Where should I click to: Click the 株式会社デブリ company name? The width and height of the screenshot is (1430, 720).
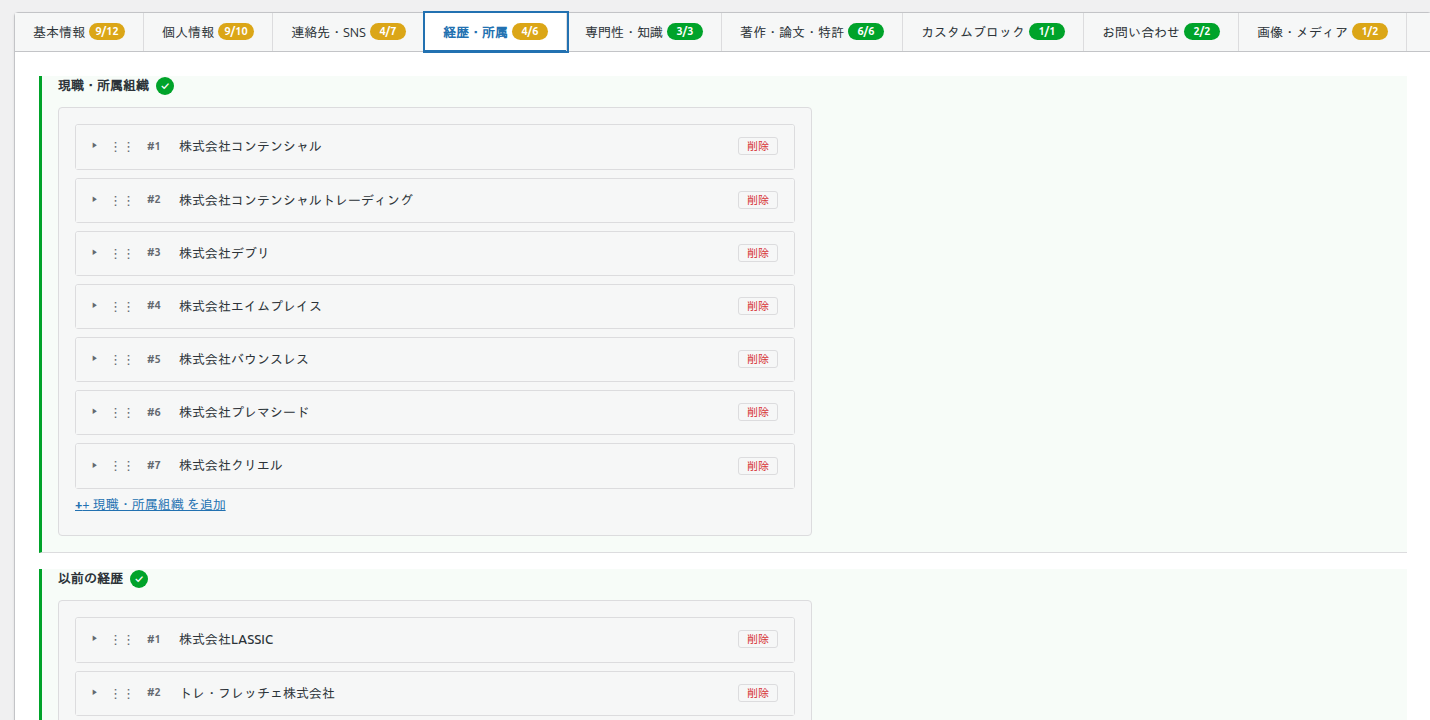coord(224,253)
